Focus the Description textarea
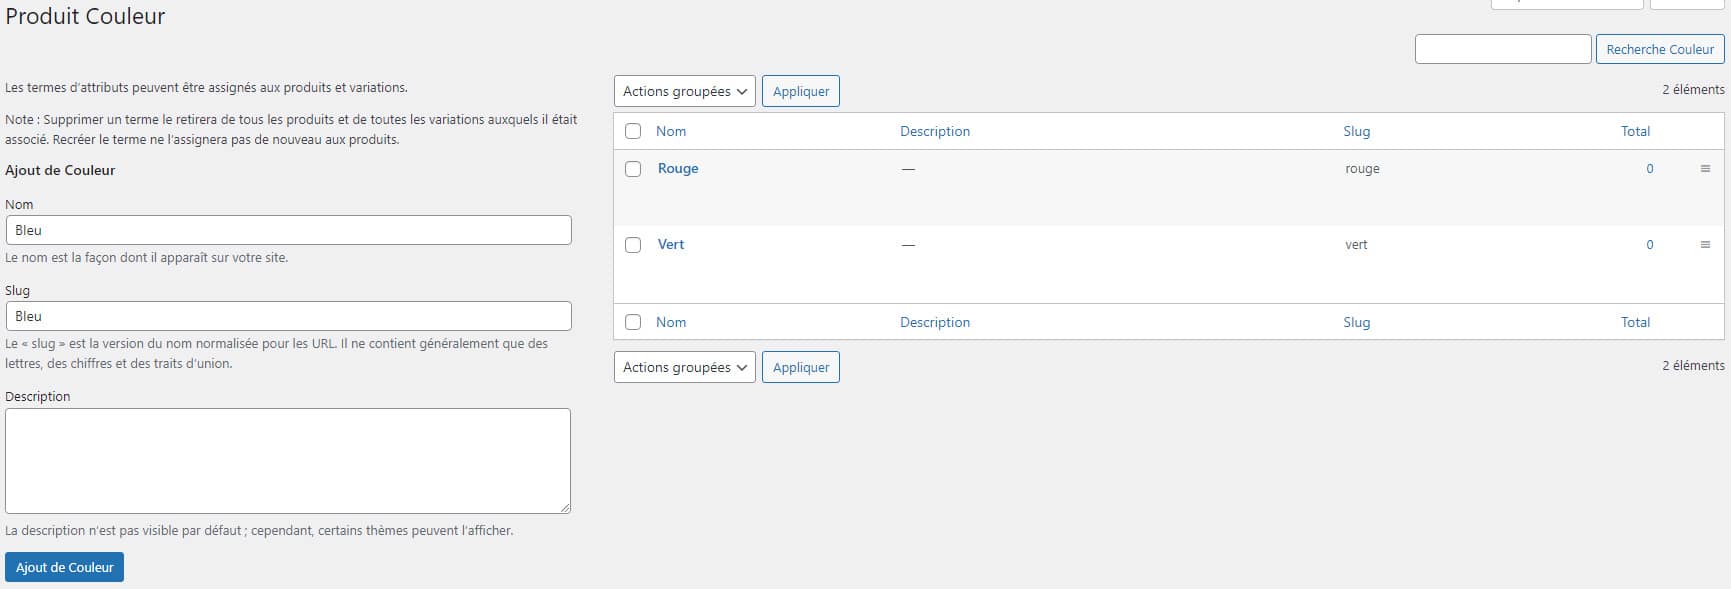 click(x=288, y=461)
